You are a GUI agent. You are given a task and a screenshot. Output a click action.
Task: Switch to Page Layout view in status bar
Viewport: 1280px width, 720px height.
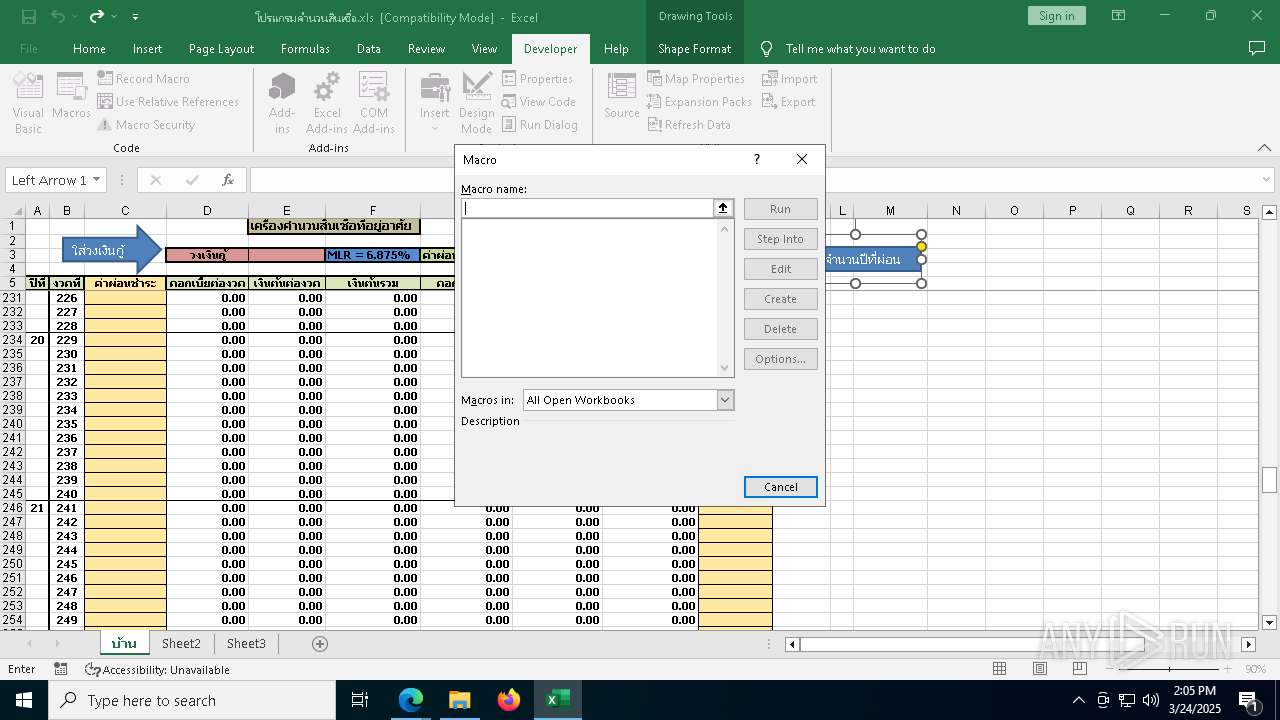[x=1040, y=669]
